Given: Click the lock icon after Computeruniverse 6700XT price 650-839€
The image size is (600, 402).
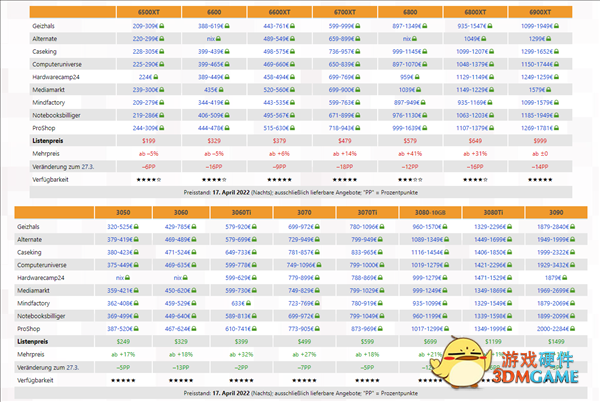Looking at the screenshot, I should pos(358,64).
